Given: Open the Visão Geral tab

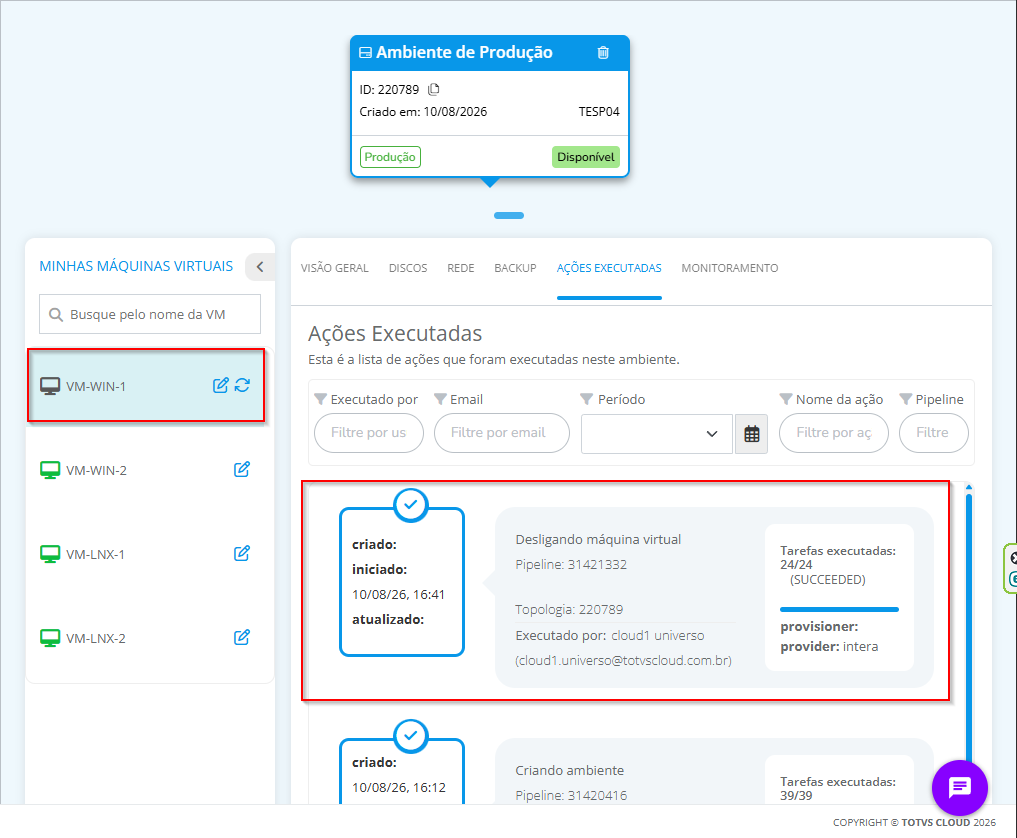Looking at the screenshot, I should [x=335, y=268].
